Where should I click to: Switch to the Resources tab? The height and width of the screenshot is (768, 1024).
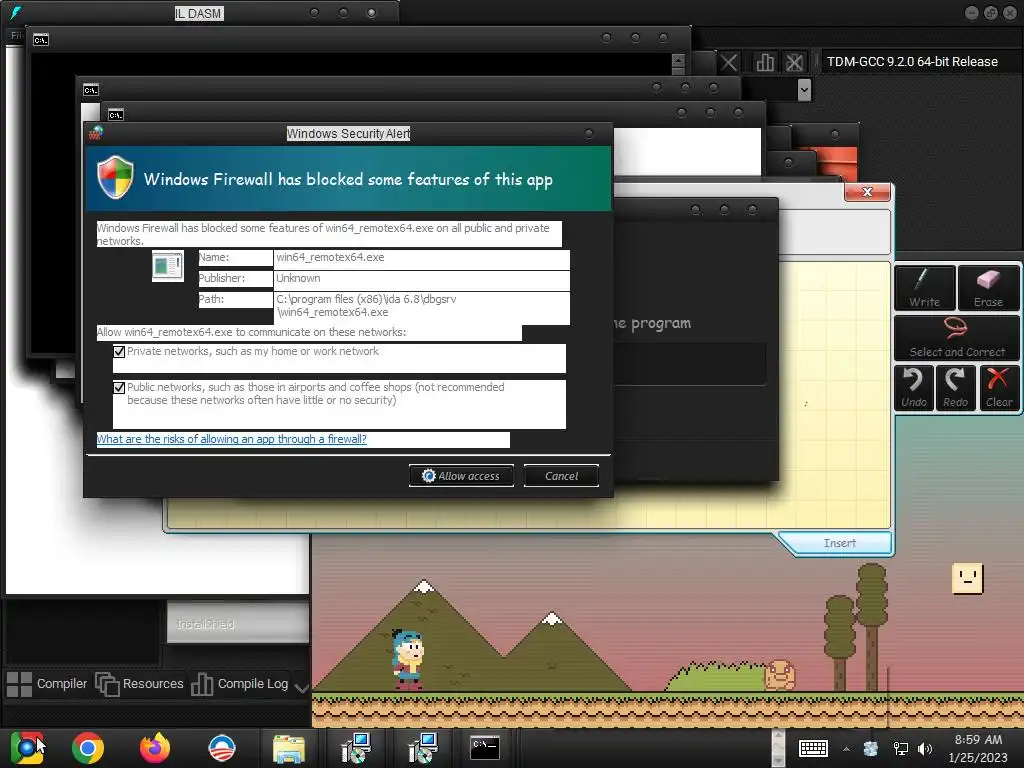pyautogui.click(x=140, y=684)
